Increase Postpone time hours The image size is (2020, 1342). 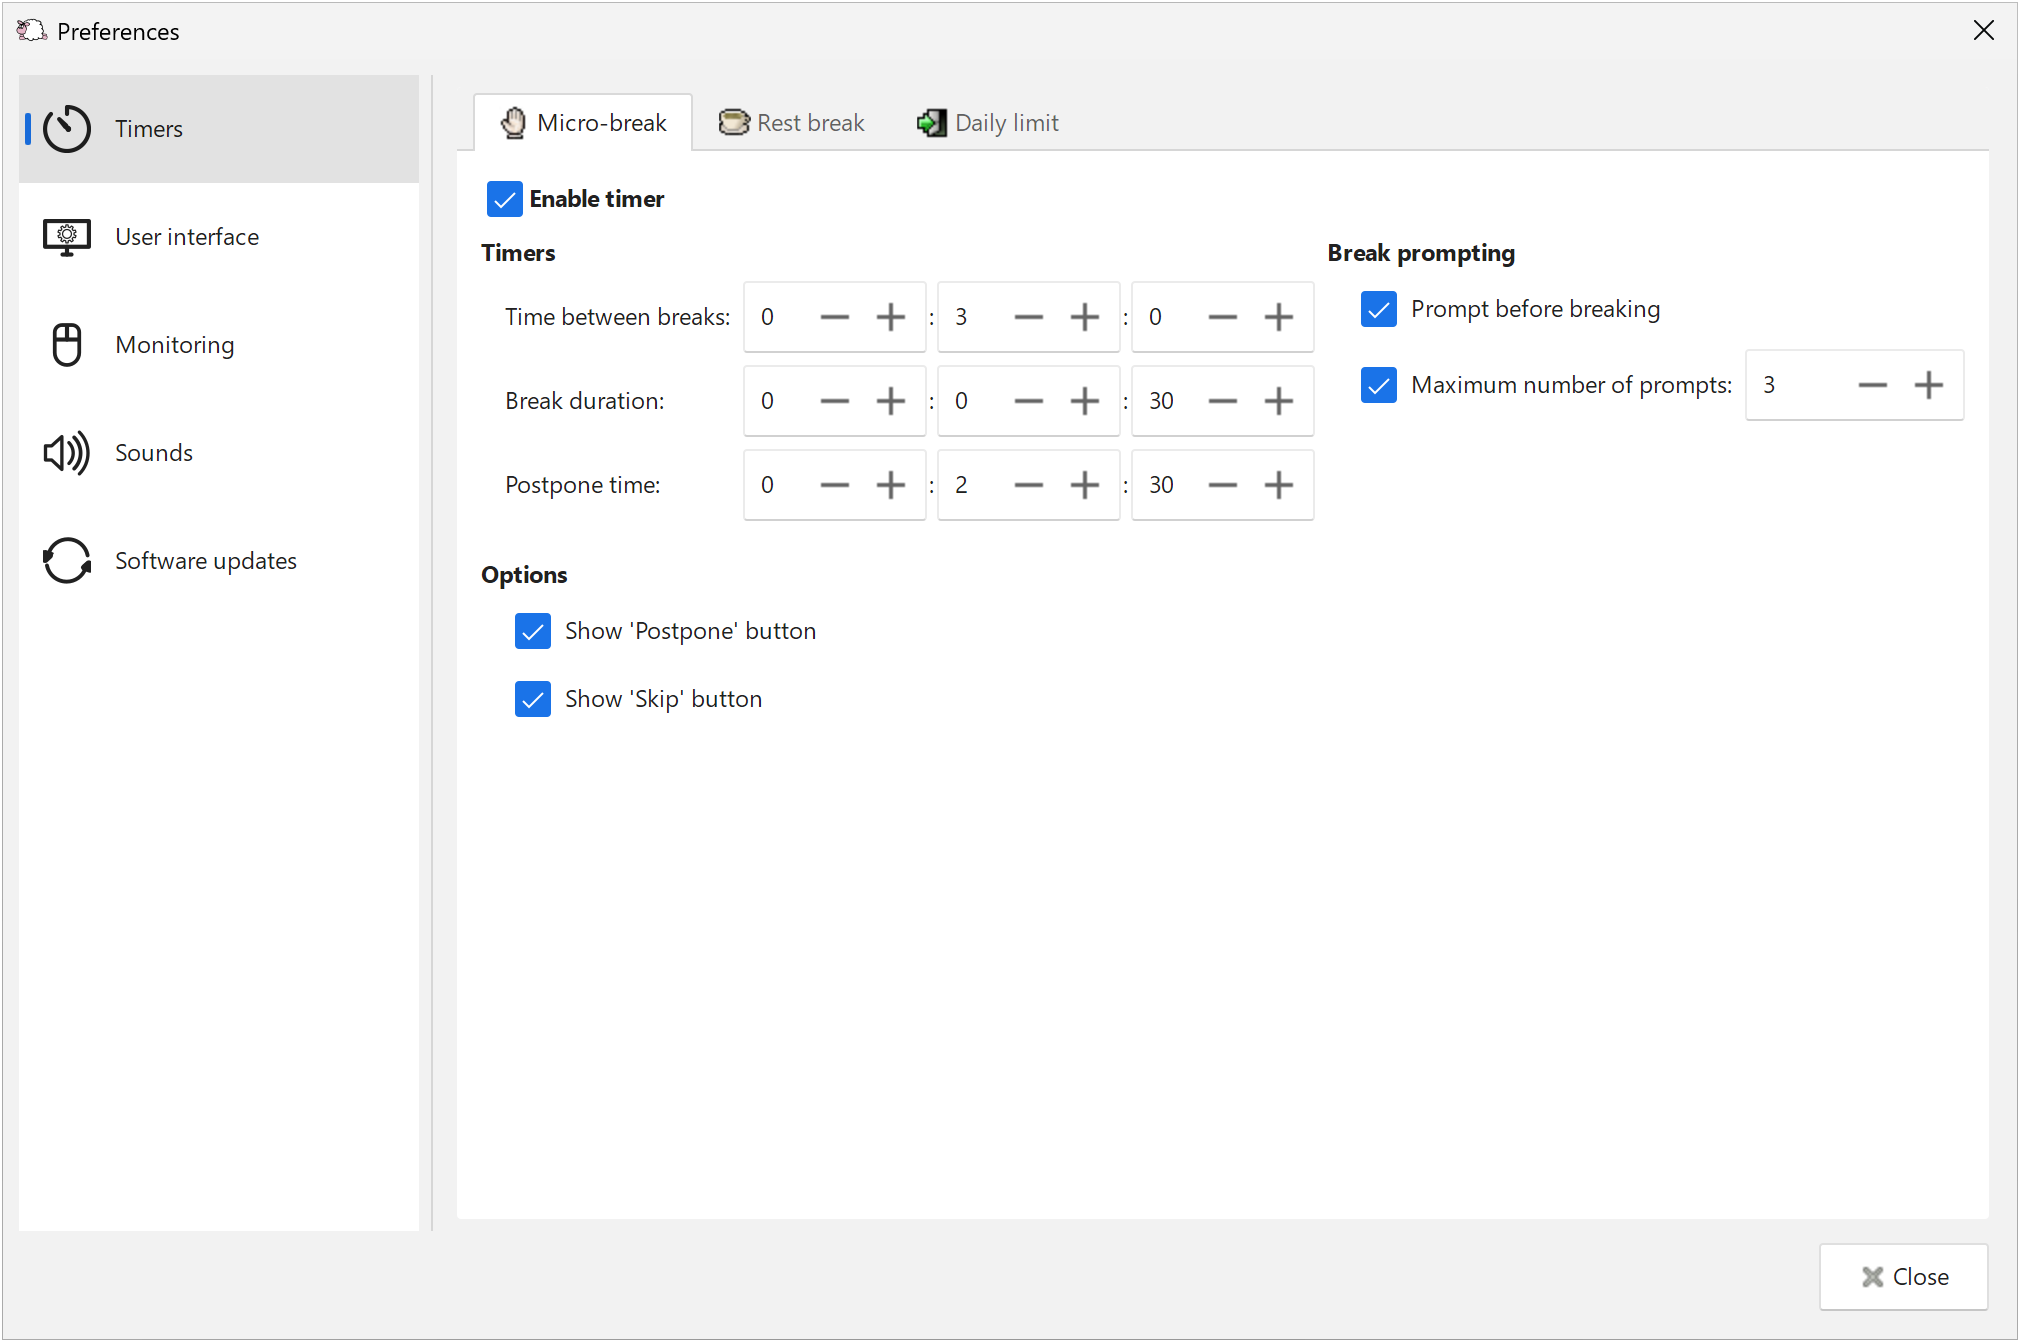891,485
